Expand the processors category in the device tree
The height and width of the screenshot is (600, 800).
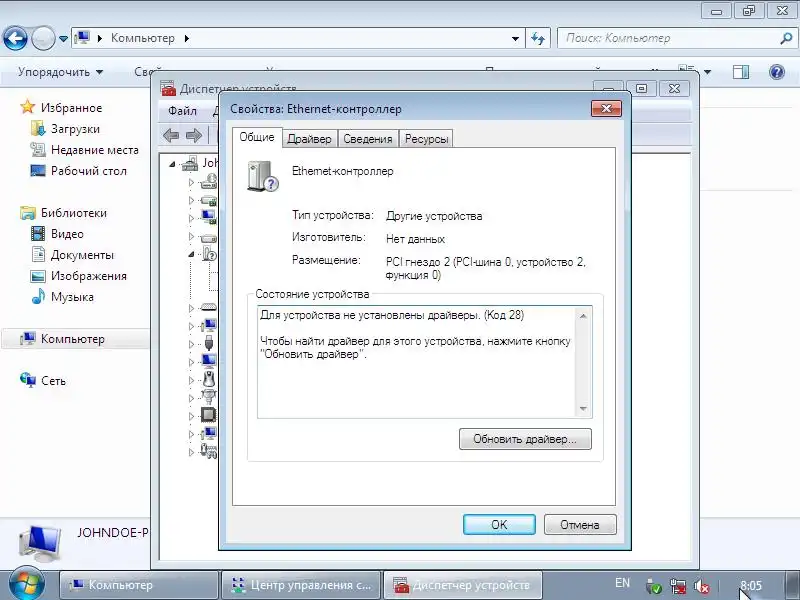coord(191,416)
